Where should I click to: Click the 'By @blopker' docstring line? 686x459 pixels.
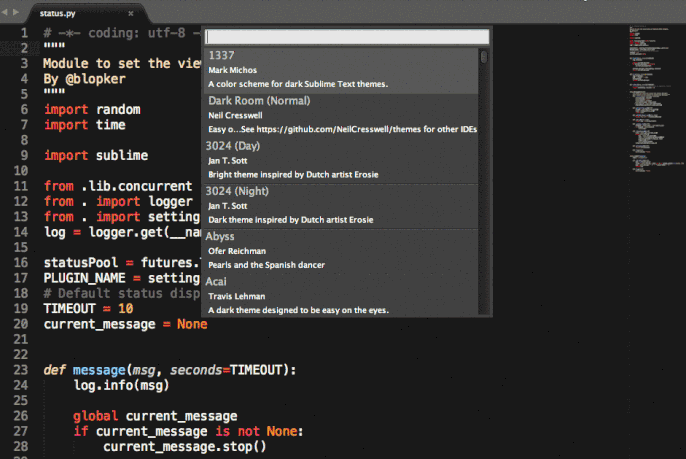pos(84,79)
